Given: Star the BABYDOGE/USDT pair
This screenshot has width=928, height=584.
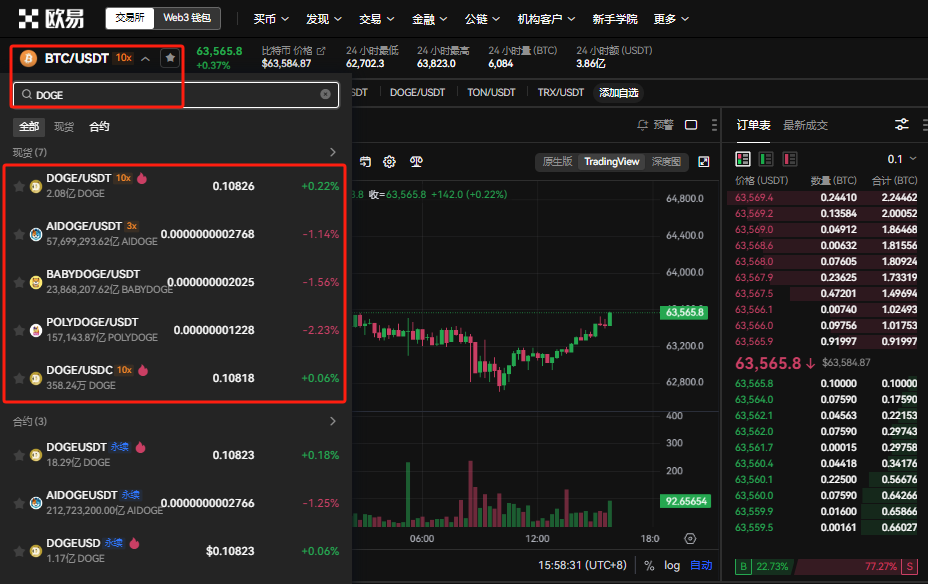Looking at the screenshot, I should (19, 282).
